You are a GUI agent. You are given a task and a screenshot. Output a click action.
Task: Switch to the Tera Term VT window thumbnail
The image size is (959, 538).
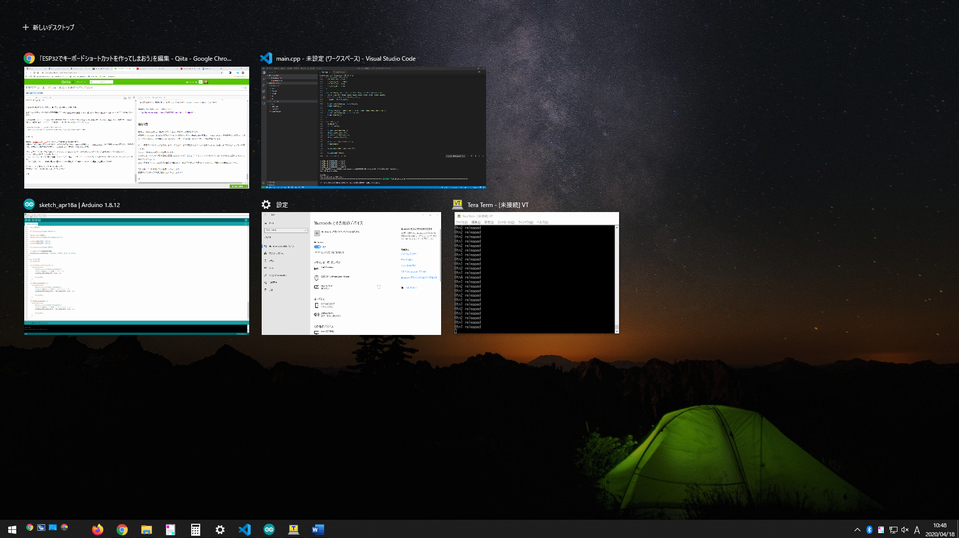pos(536,273)
